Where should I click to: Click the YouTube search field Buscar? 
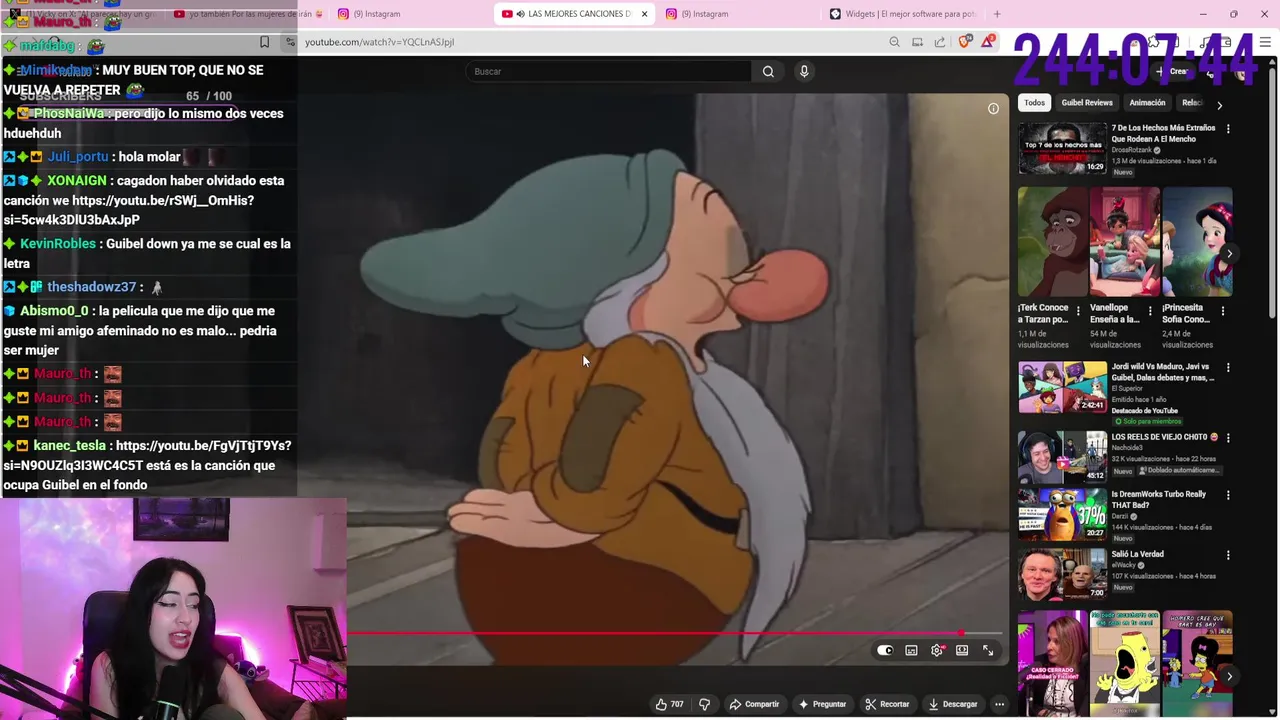pos(609,71)
